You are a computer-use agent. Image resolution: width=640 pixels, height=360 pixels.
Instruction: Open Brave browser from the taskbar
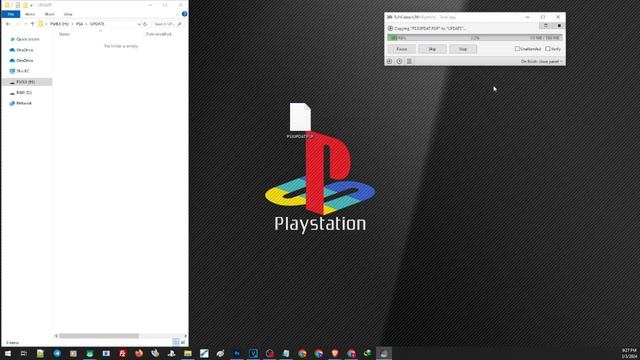click(x=335, y=353)
